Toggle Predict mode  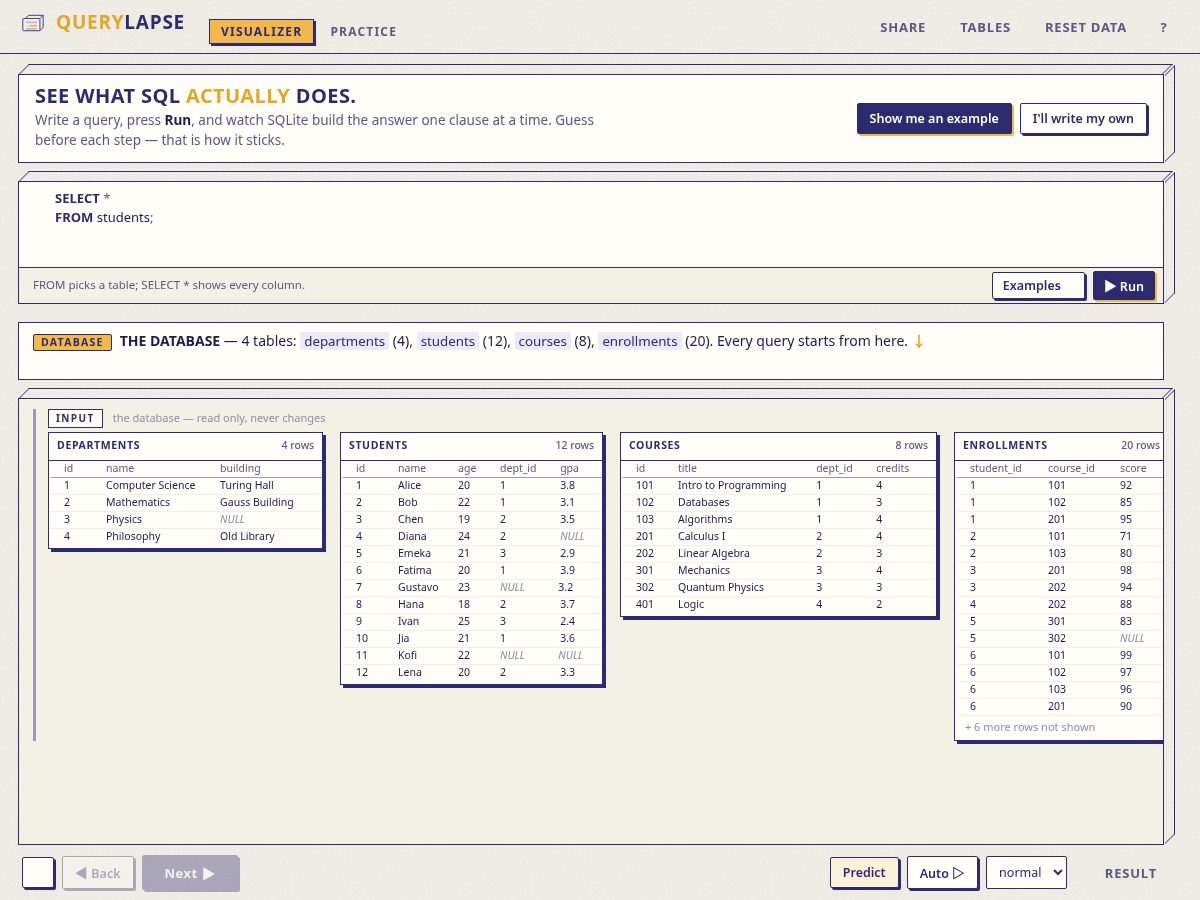(864, 872)
